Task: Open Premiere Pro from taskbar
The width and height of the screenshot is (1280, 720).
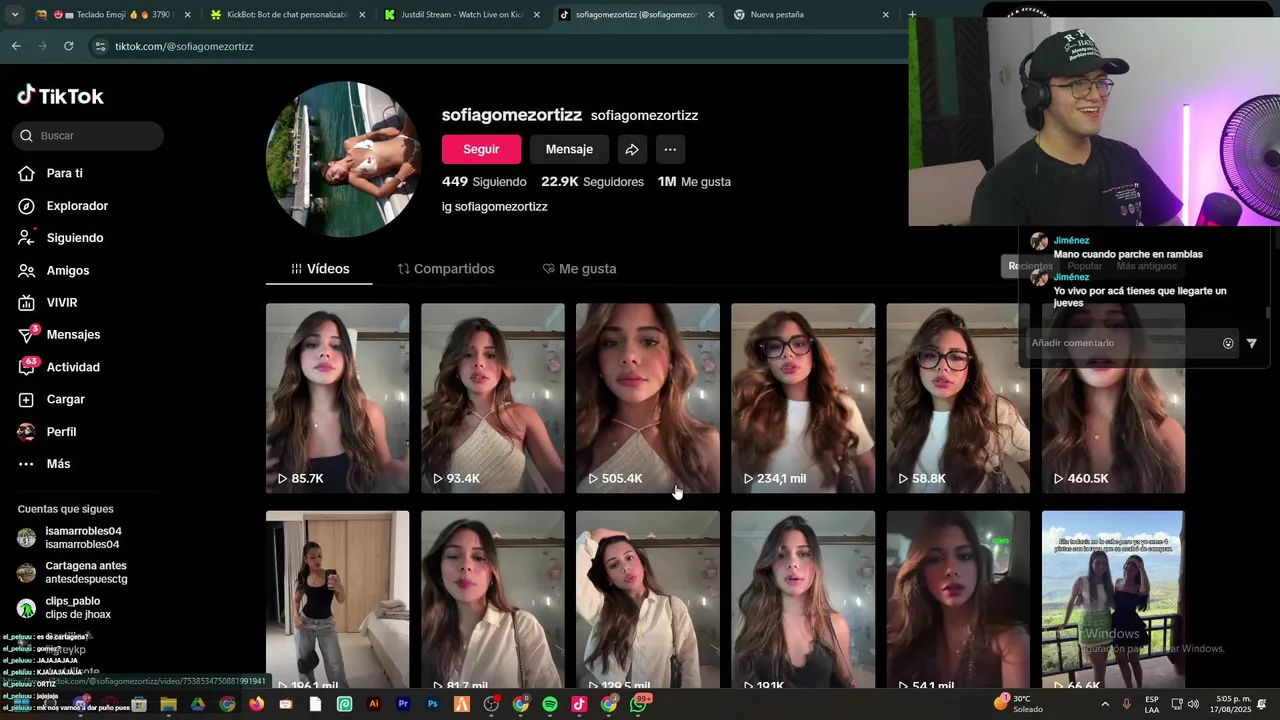Action: 403,704
